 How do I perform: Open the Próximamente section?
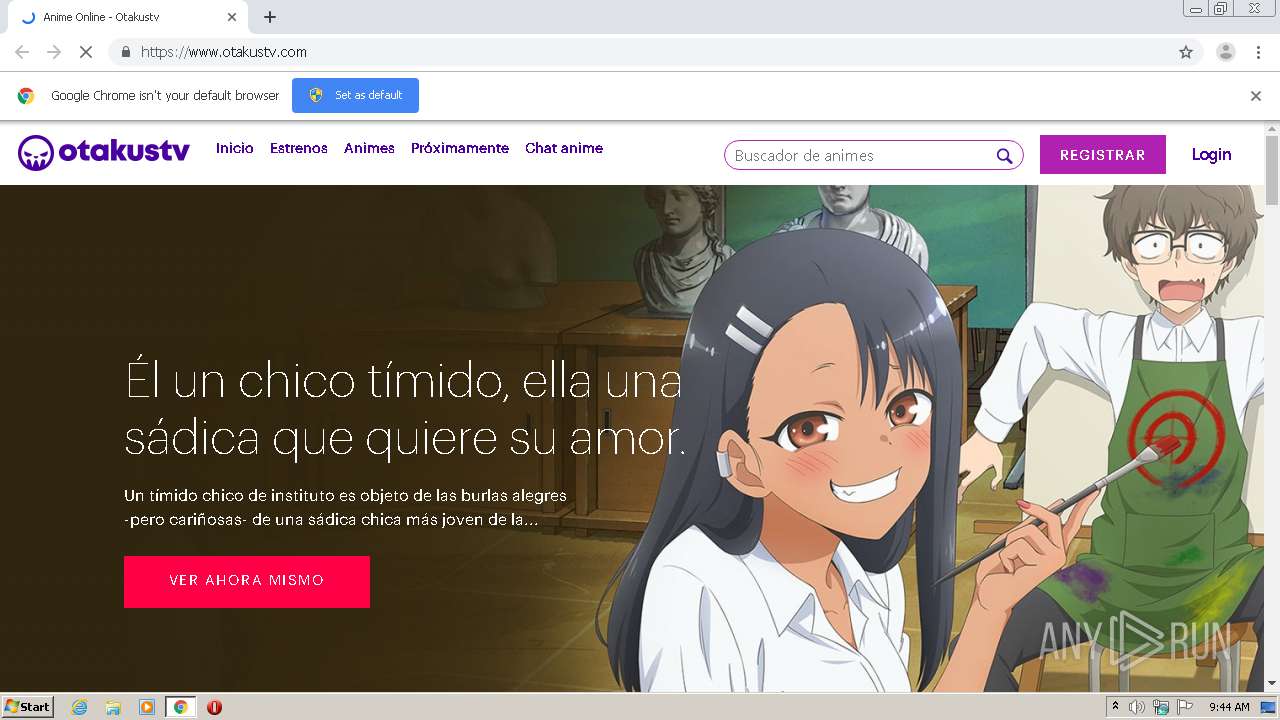[x=460, y=148]
